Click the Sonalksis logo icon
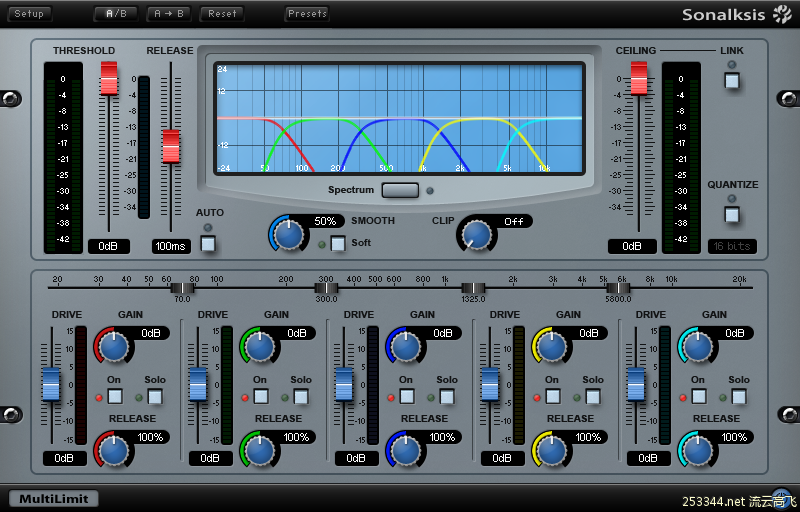 tap(782, 14)
